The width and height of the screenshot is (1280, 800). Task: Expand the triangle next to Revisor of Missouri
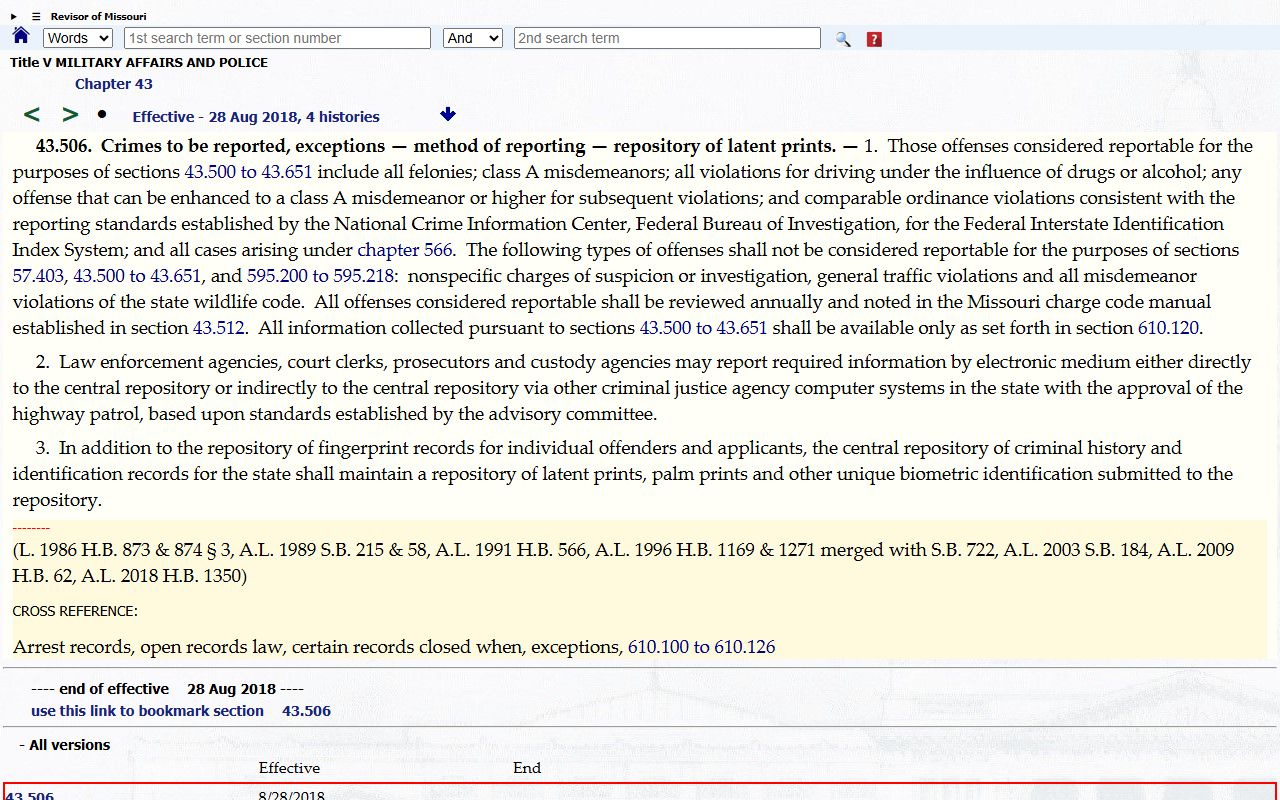(x=14, y=16)
